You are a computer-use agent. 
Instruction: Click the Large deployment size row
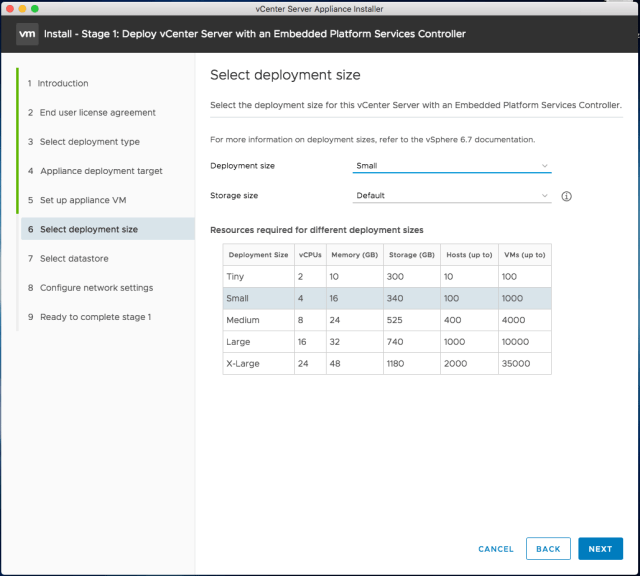click(386, 342)
